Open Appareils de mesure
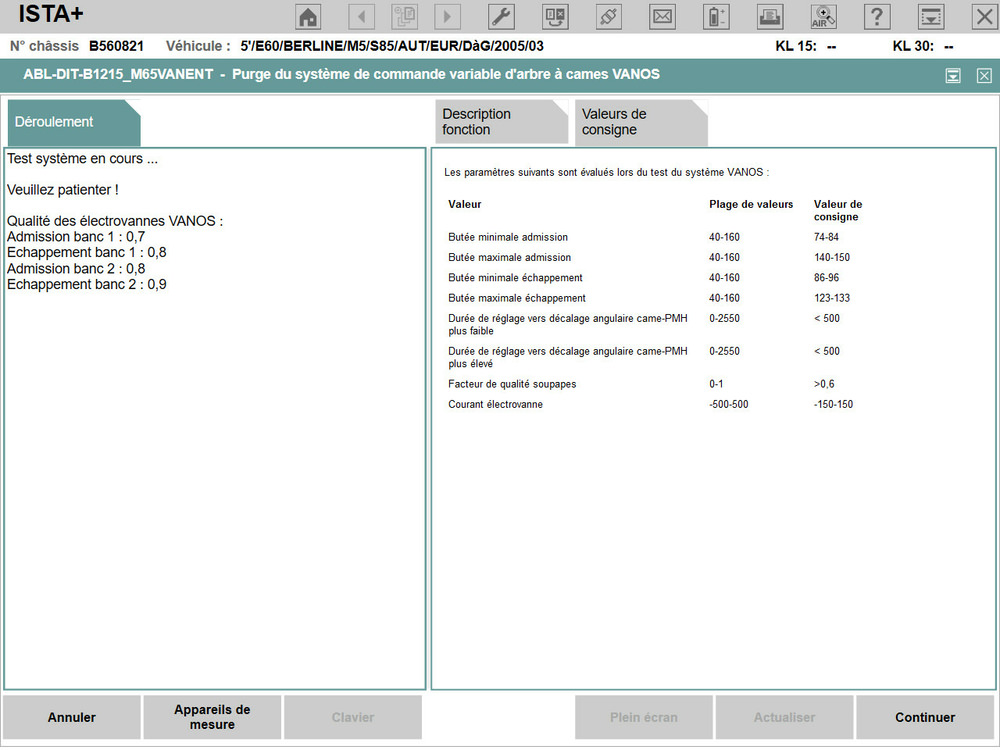Viewport: 1000px width, 750px height. tap(212, 717)
